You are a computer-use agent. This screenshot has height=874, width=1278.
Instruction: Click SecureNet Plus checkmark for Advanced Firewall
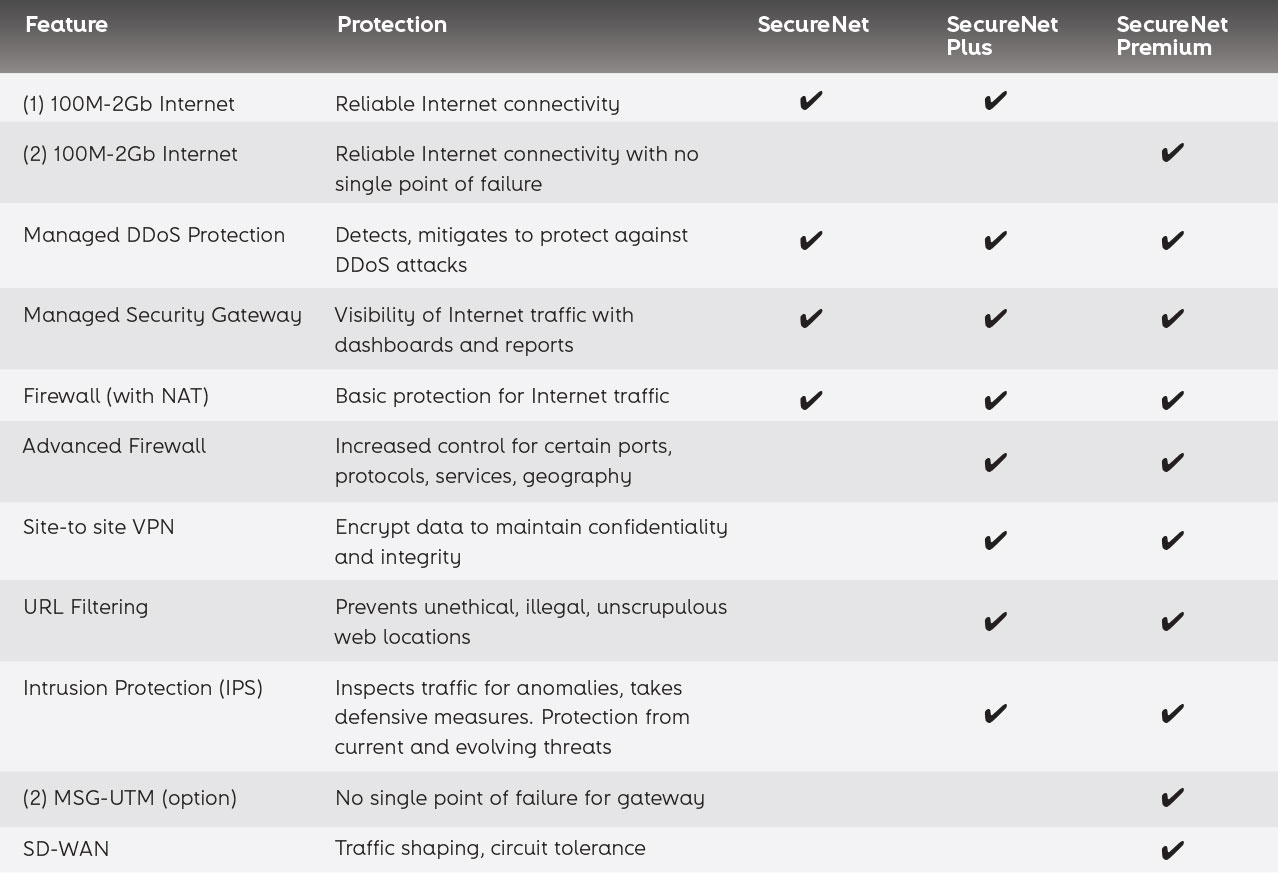(x=995, y=462)
